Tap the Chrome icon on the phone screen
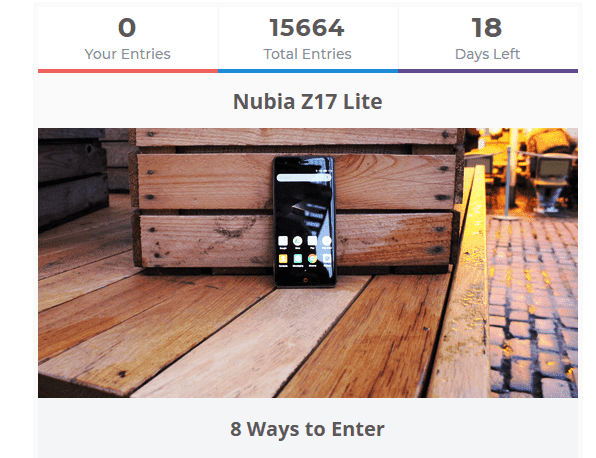596x458 pixels. 312,259
